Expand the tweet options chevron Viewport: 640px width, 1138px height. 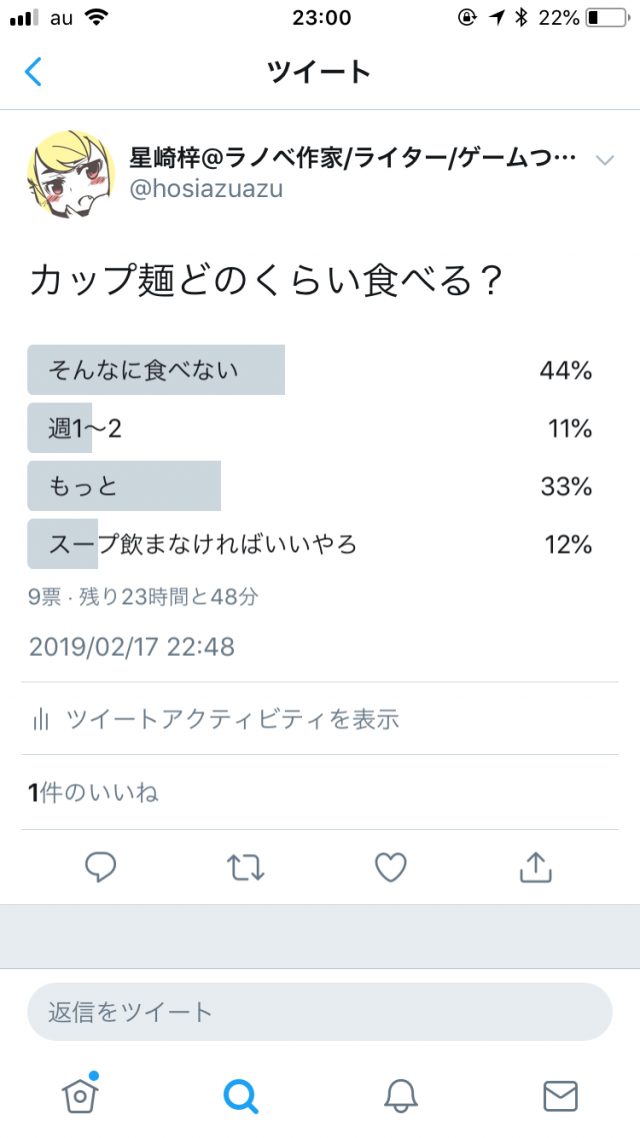click(x=604, y=160)
